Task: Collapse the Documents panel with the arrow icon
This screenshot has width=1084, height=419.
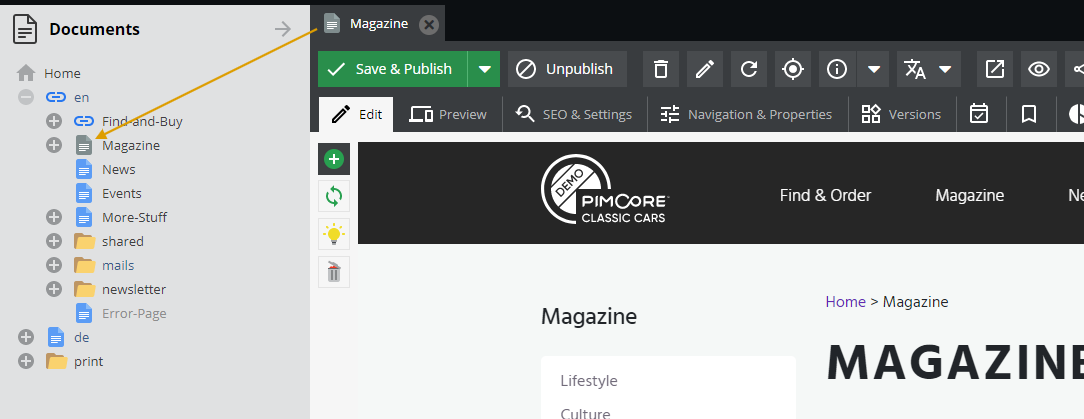Action: [x=283, y=28]
